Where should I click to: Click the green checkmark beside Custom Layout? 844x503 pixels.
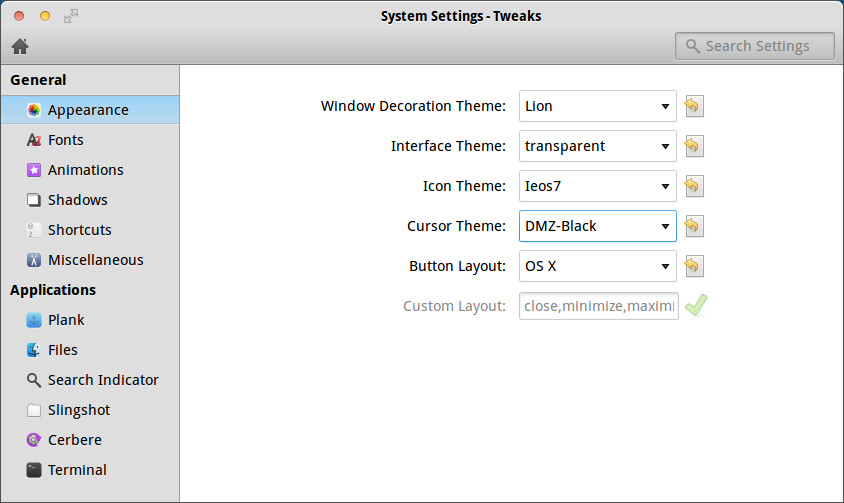click(695, 306)
